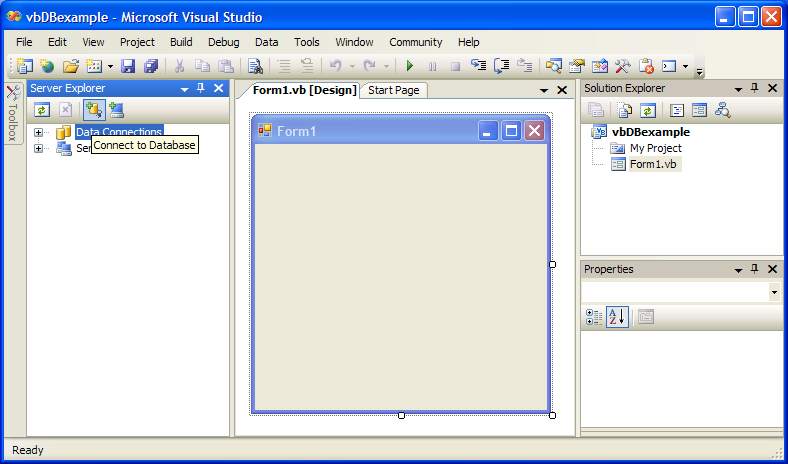The image size is (788, 464).
Task: Select My Project in Solution Explorer
Action: pyautogui.click(x=655, y=148)
